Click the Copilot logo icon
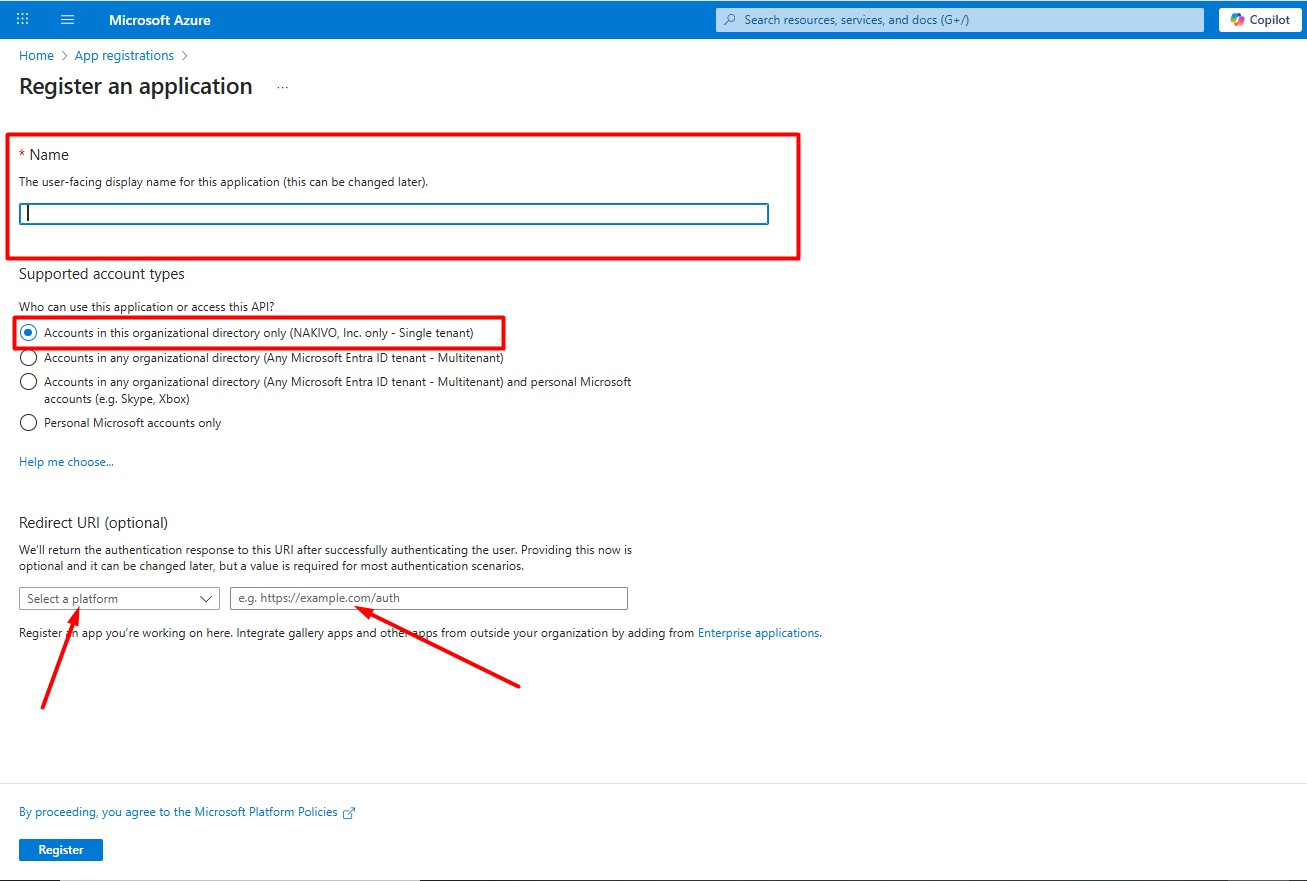This screenshot has width=1307, height=881. [1237, 20]
